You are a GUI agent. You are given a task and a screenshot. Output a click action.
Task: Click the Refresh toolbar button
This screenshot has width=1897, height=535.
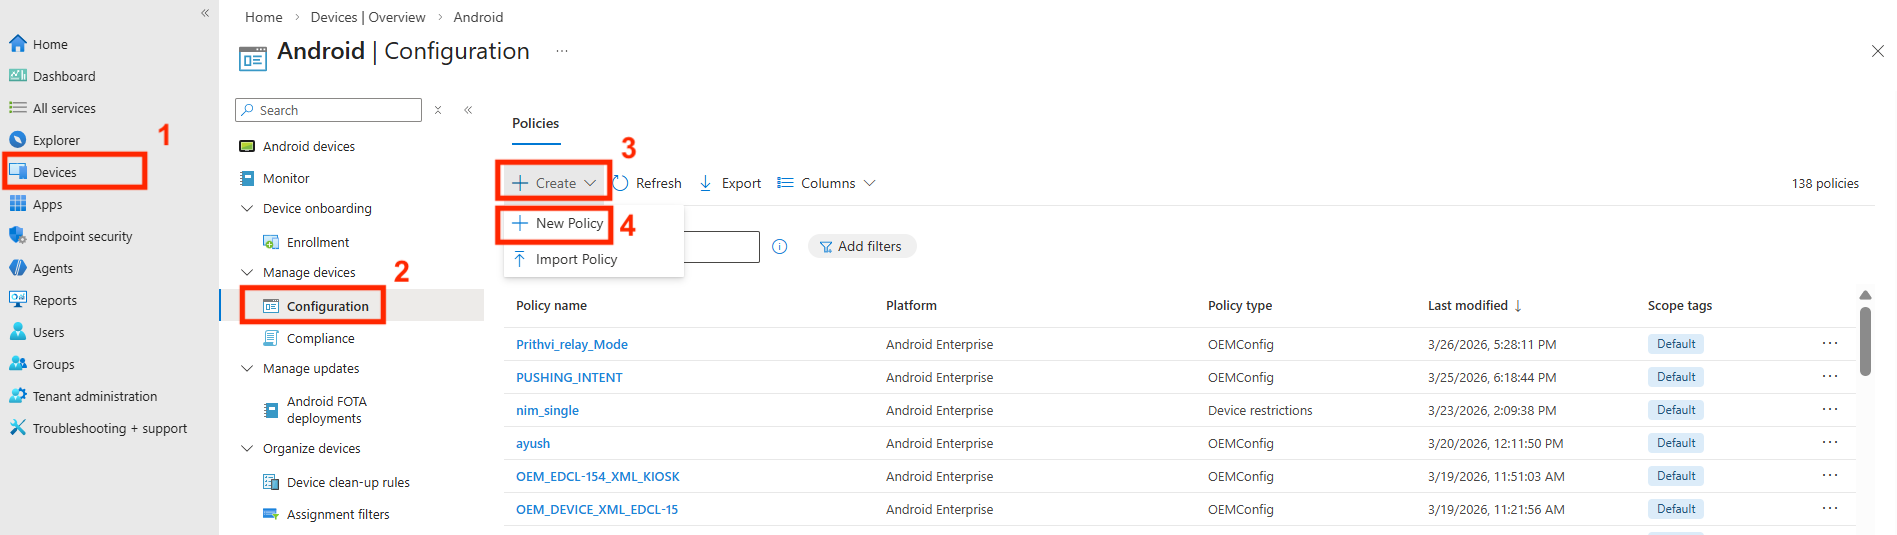(647, 183)
